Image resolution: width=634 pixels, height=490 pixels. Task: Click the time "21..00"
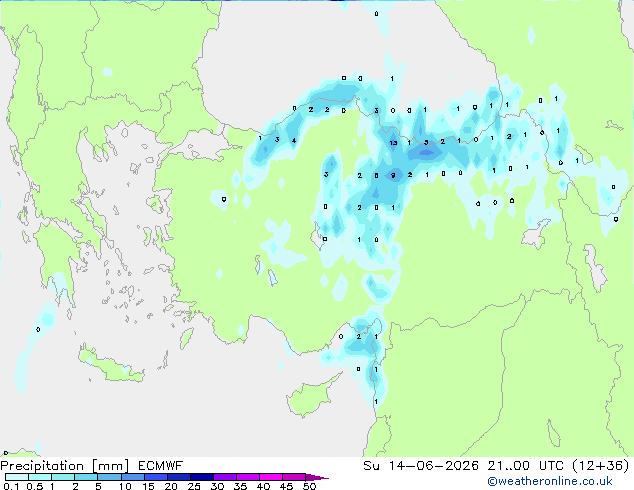click(x=509, y=466)
